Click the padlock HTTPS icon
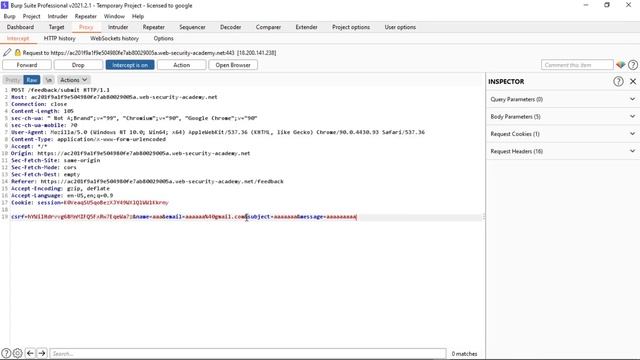The width and height of the screenshot is (640, 360). point(18,52)
